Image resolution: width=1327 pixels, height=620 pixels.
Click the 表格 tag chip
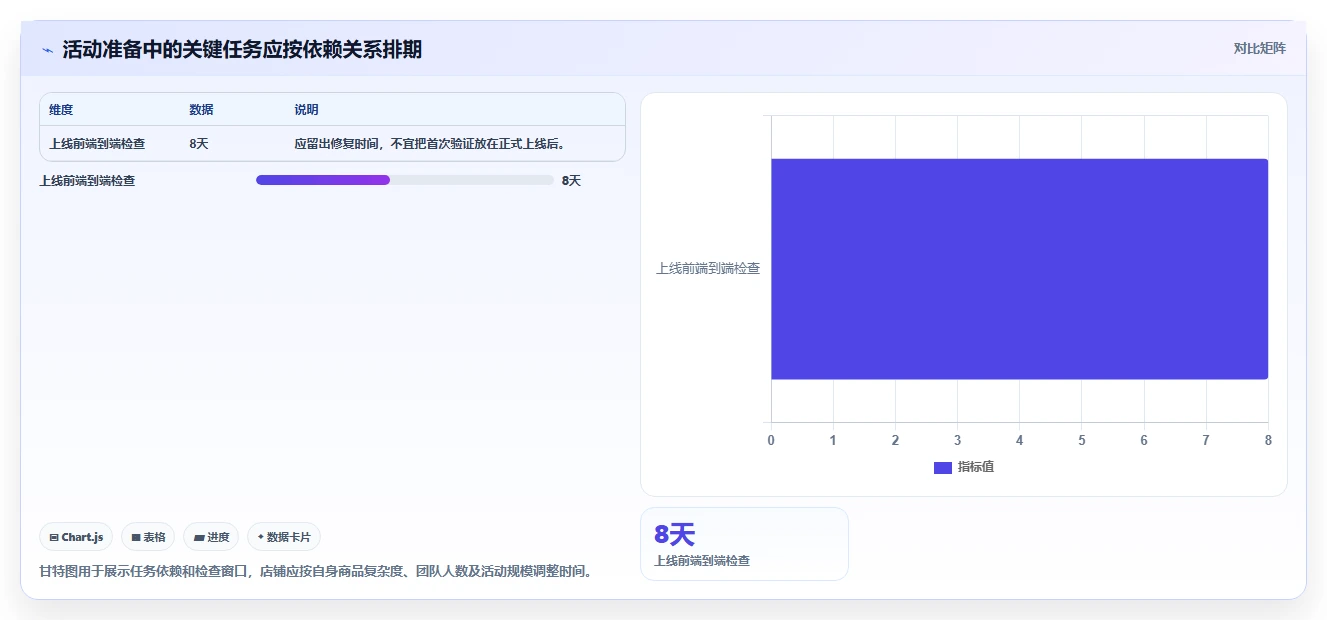pyautogui.click(x=148, y=537)
